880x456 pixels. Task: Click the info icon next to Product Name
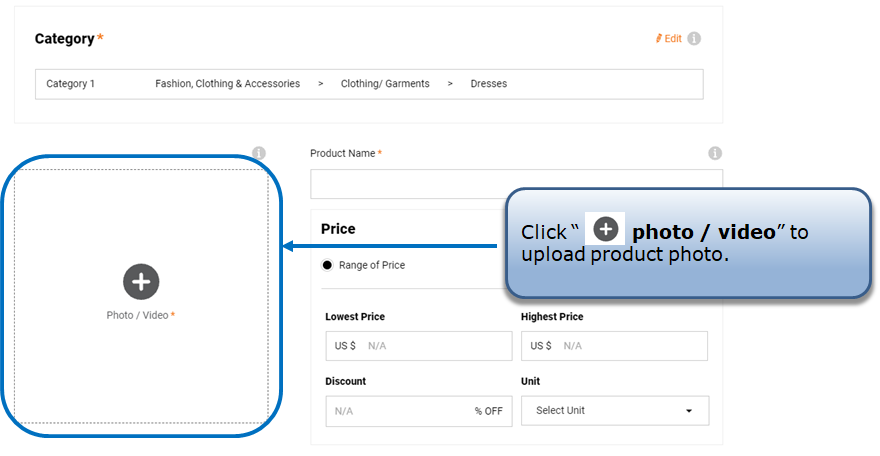coord(715,154)
